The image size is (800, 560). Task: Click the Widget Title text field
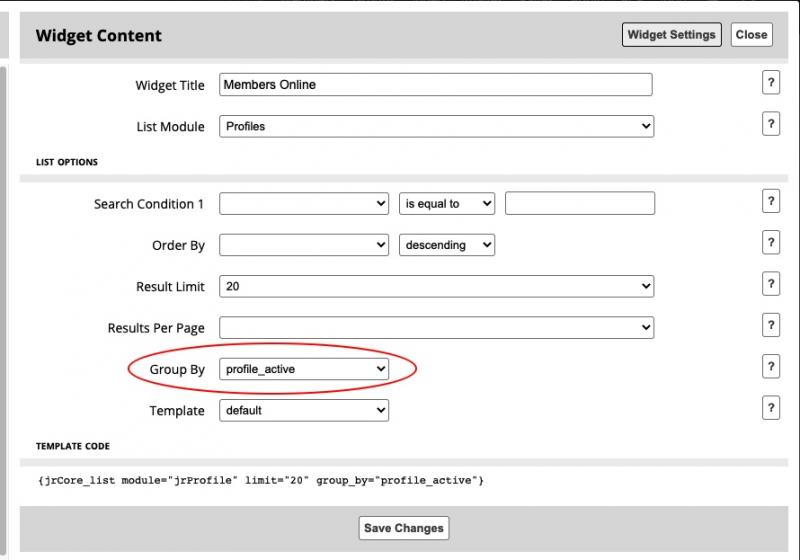[436, 85]
